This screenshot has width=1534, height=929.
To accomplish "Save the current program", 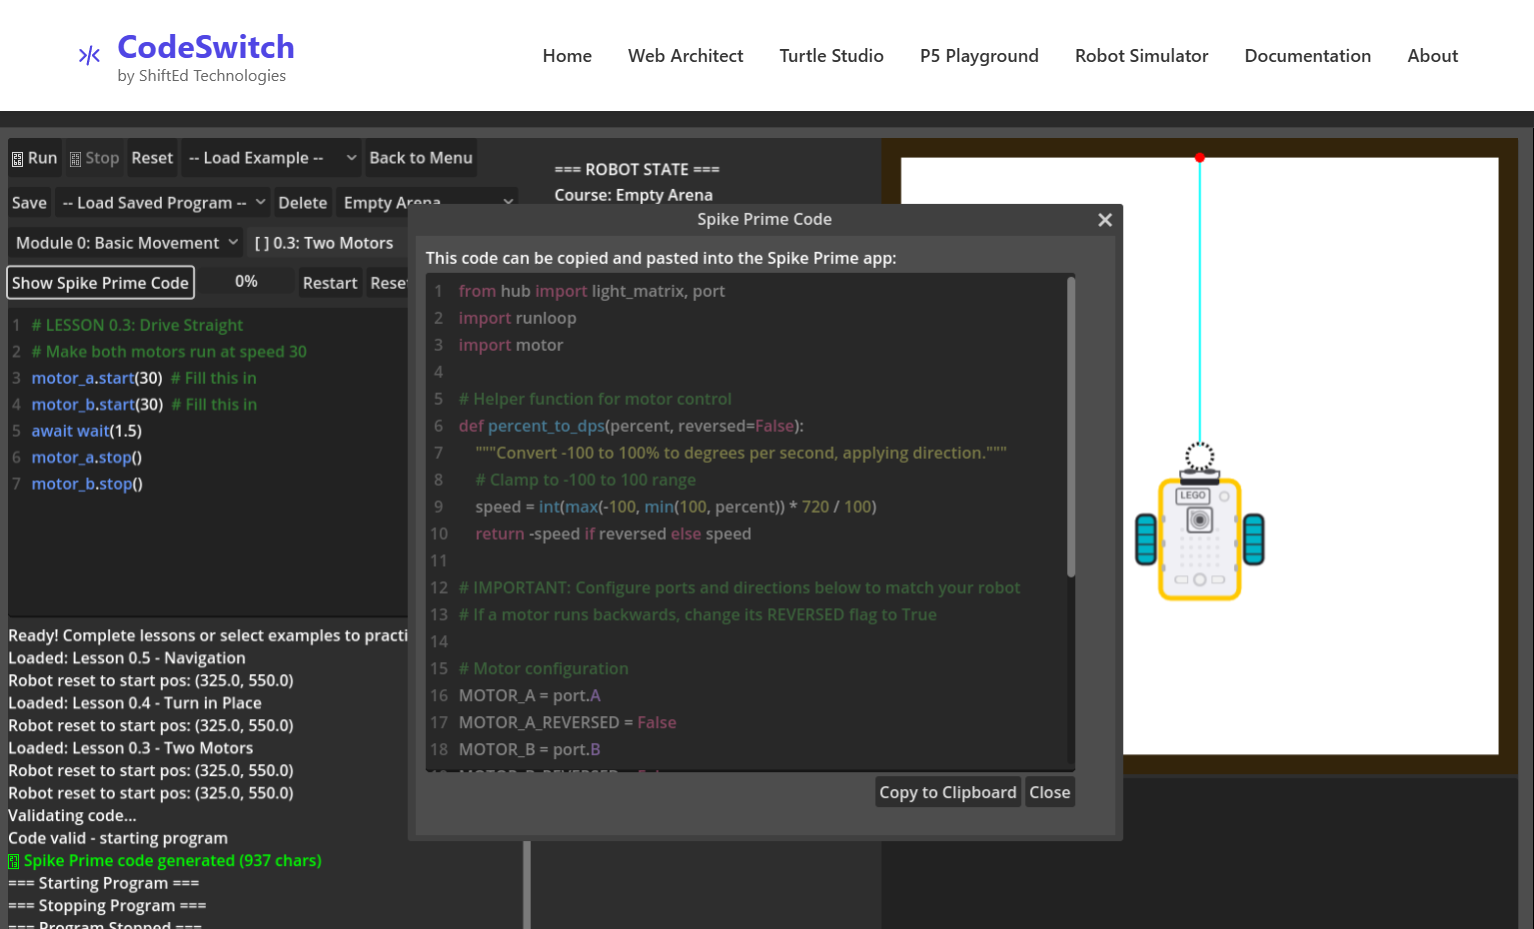I will tap(29, 202).
